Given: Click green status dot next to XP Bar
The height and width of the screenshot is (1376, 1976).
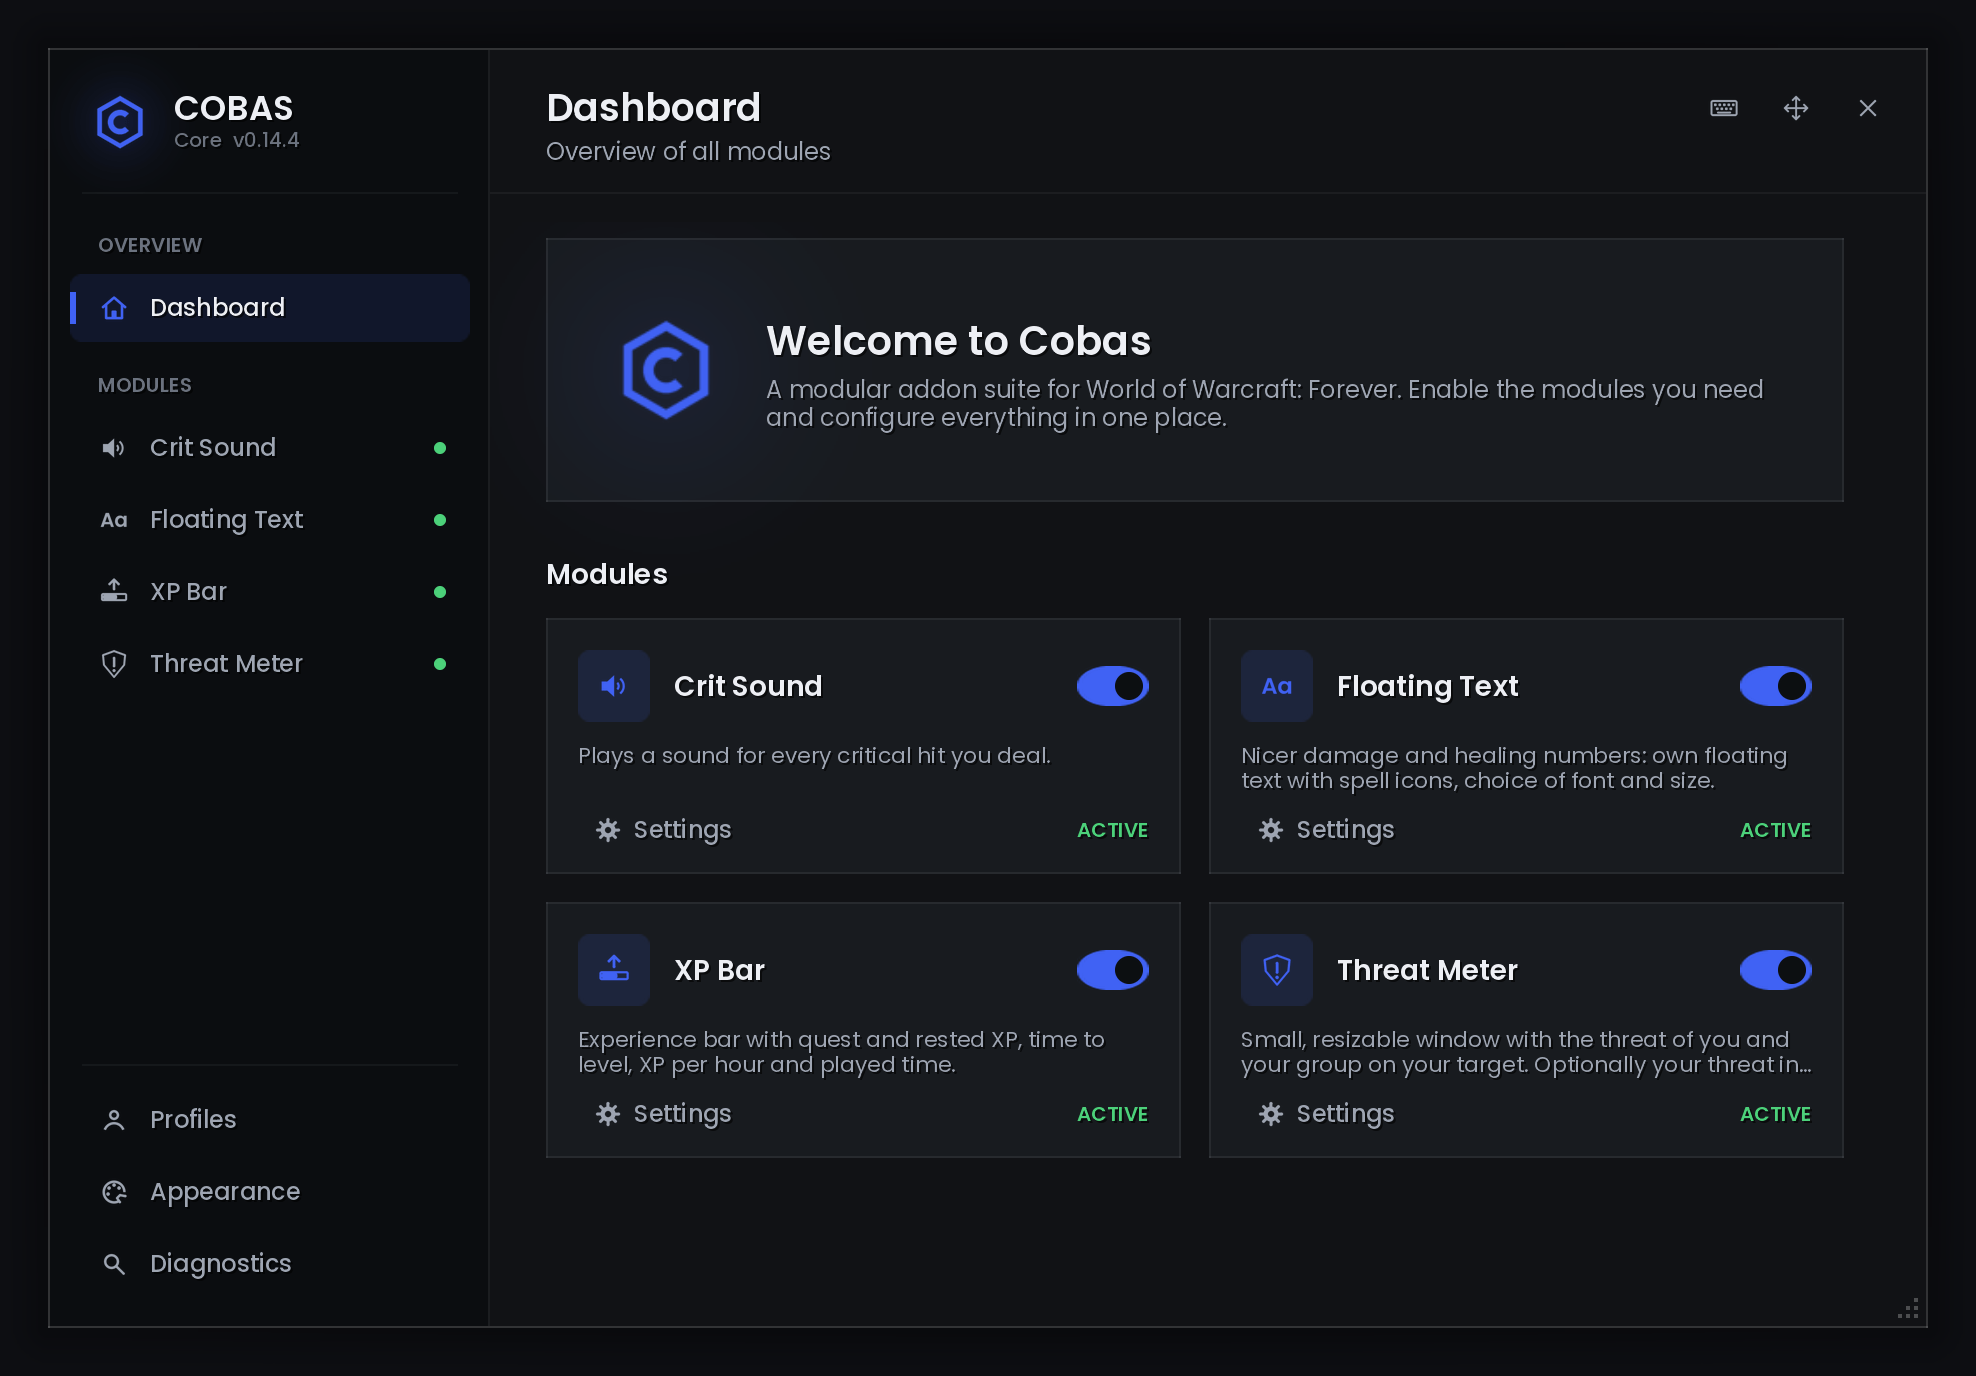Looking at the screenshot, I should pyautogui.click(x=440, y=592).
